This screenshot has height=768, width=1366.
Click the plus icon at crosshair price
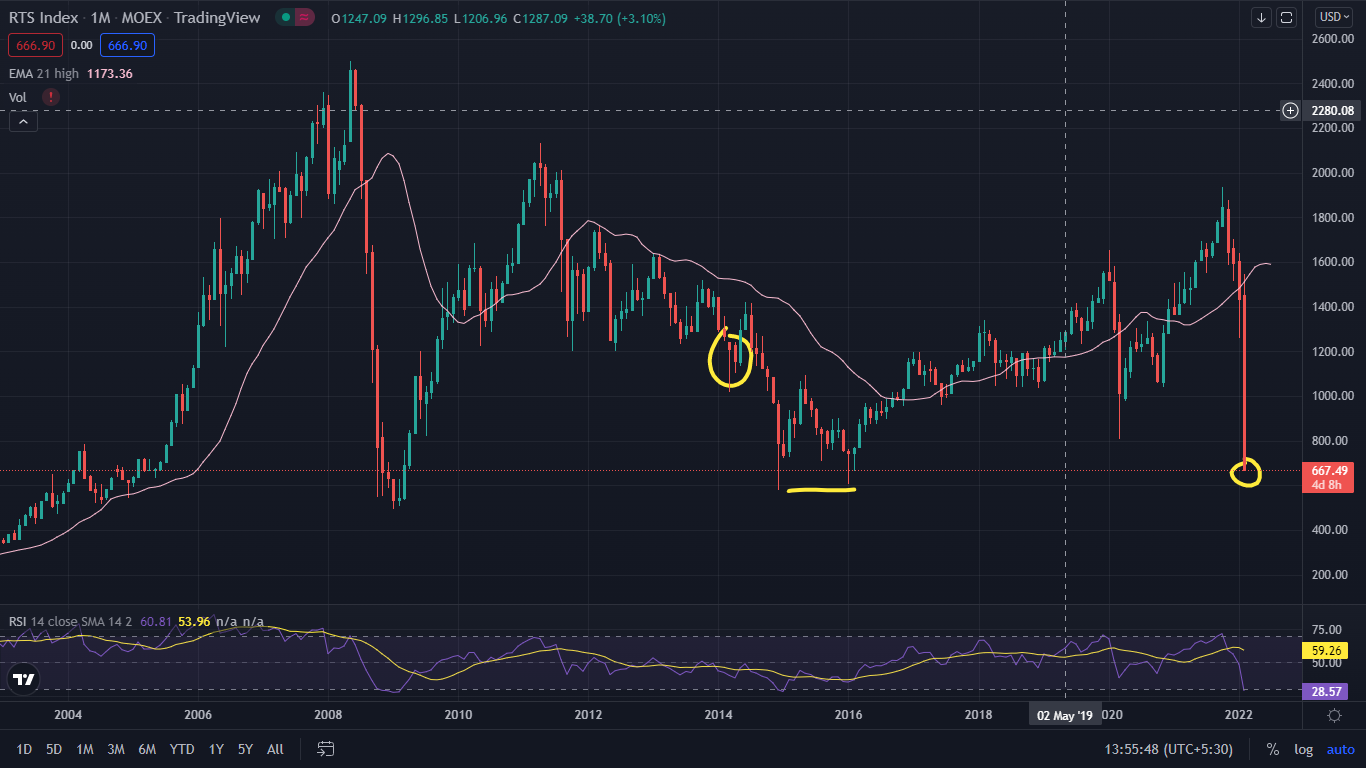[1291, 110]
